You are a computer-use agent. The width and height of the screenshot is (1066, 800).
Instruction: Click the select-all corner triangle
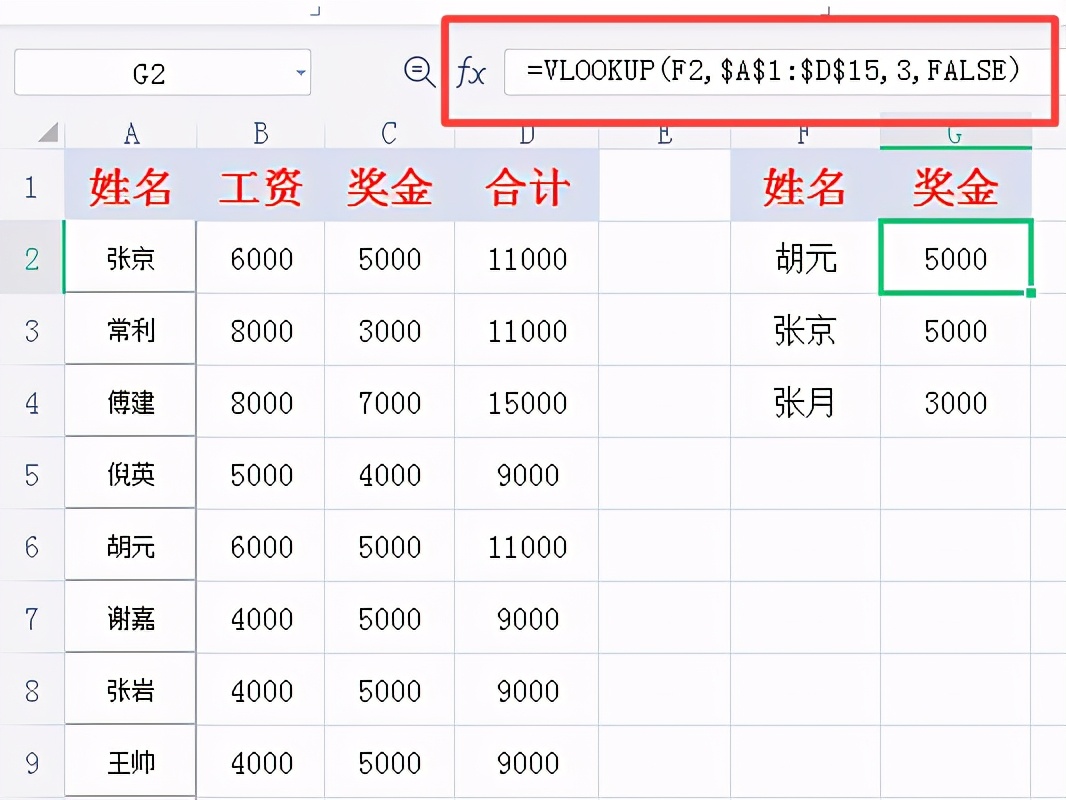48,132
